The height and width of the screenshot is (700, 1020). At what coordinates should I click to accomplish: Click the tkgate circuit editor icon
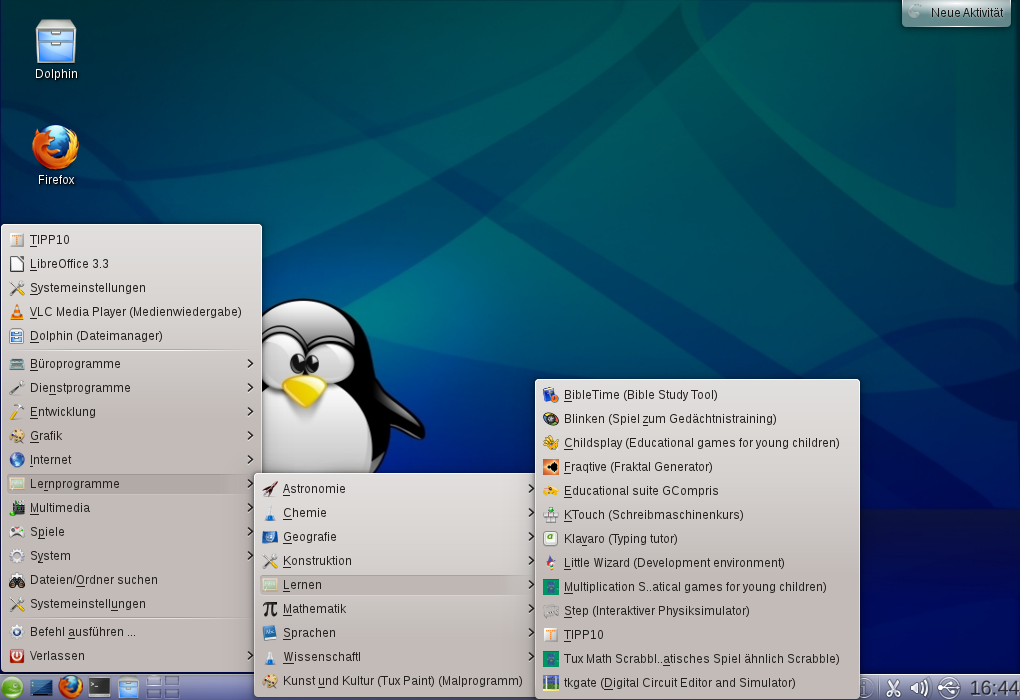[x=551, y=683]
